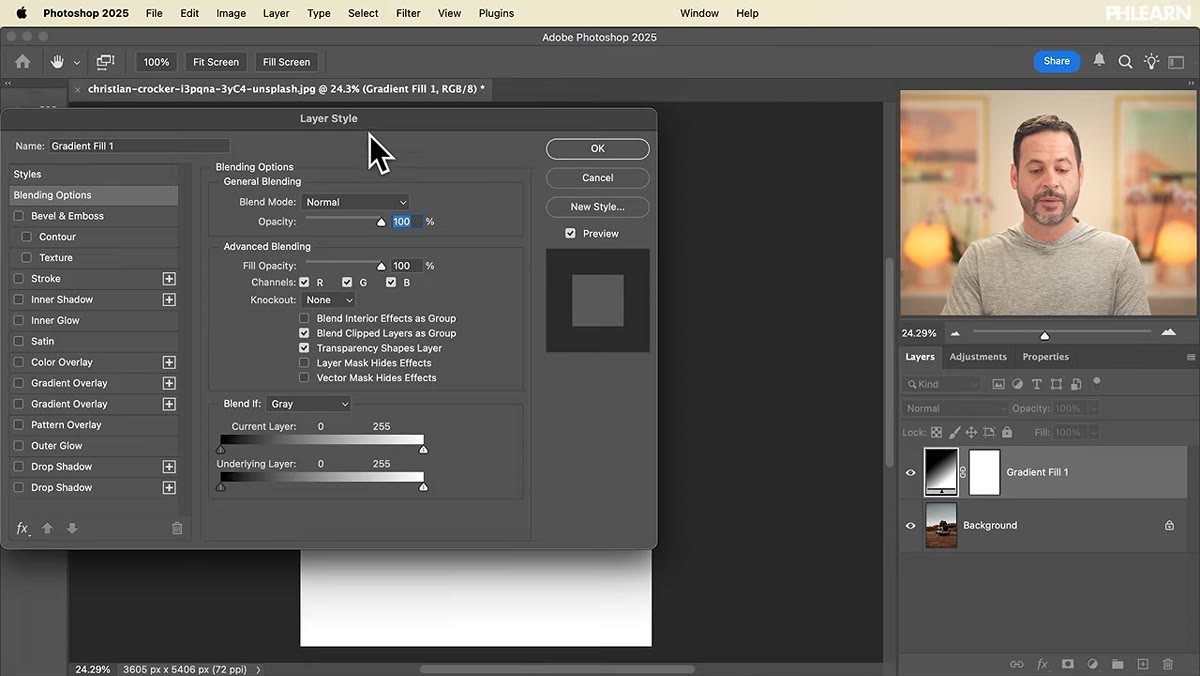This screenshot has width=1200, height=676.
Task: Click add layer mask icon in Layers panel
Action: click(1068, 664)
